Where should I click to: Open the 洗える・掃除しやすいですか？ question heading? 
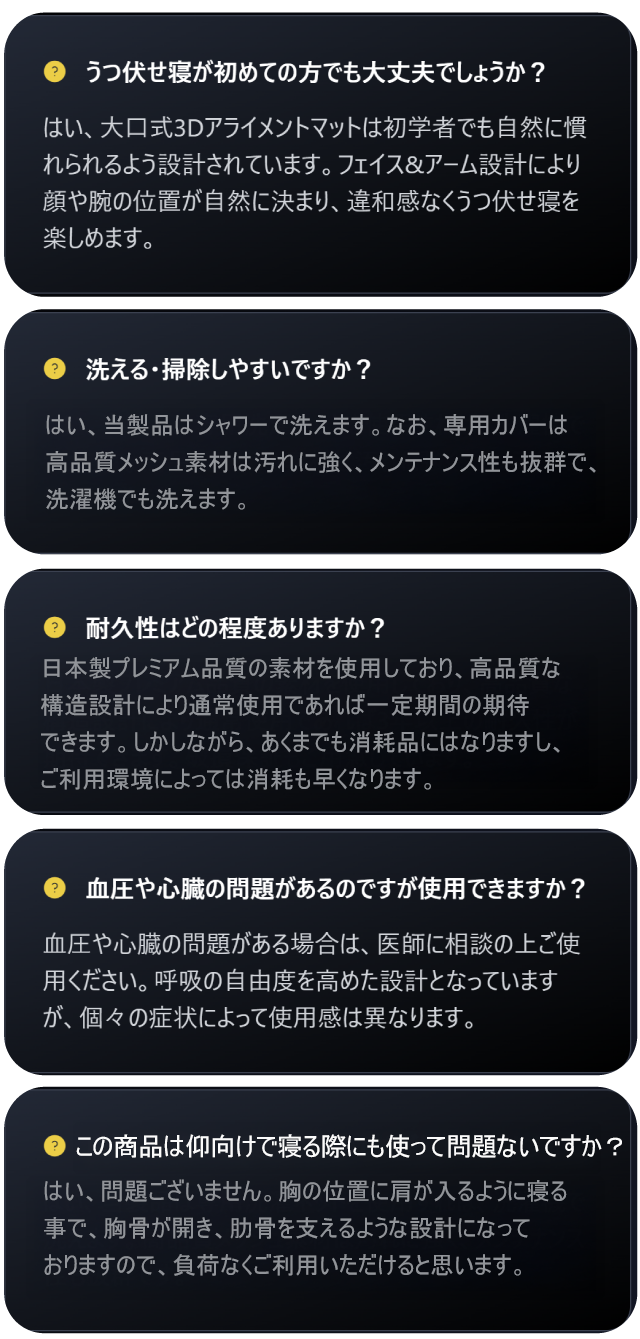coord(229,370)
